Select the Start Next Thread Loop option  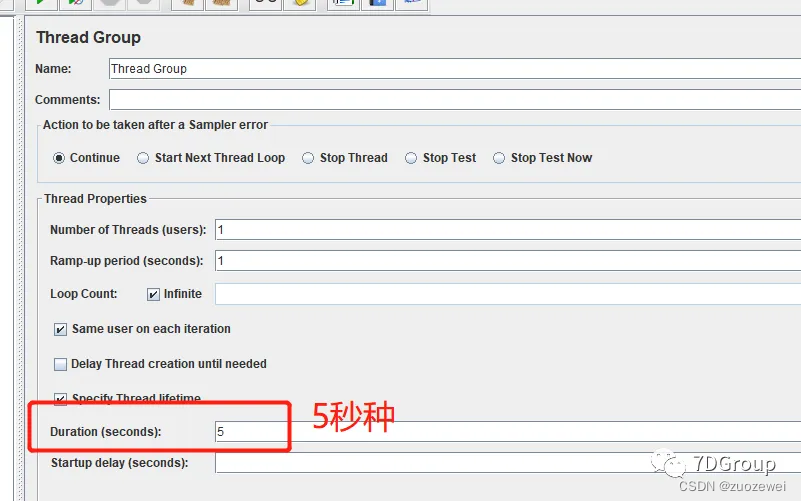click(x=143, y=158)
